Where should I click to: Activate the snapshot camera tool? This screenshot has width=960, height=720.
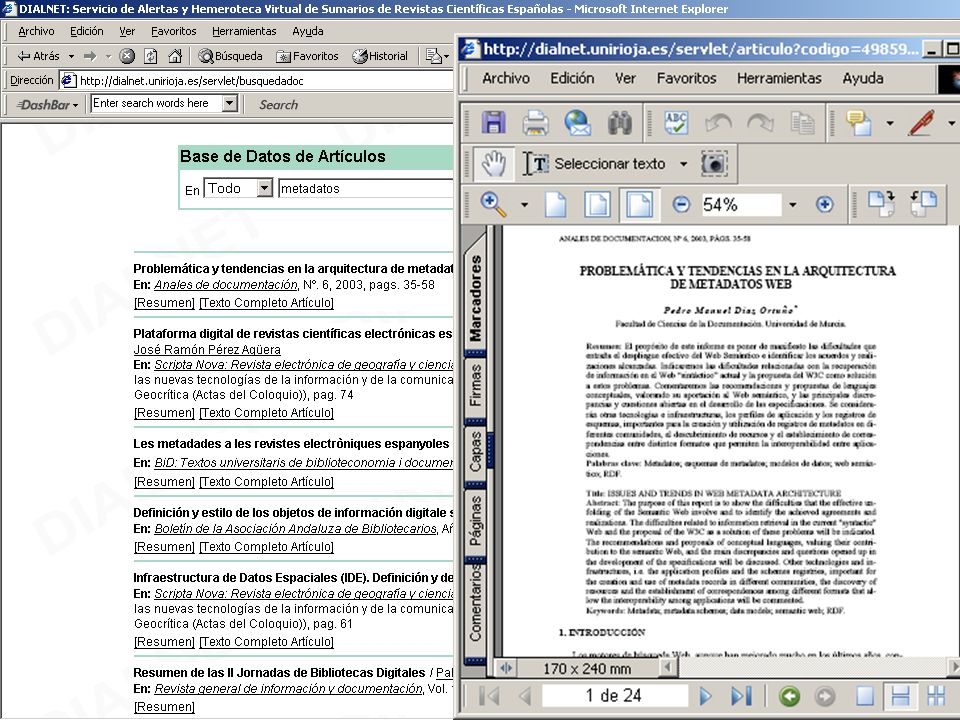pyautogui.click(x=714, y=163)
